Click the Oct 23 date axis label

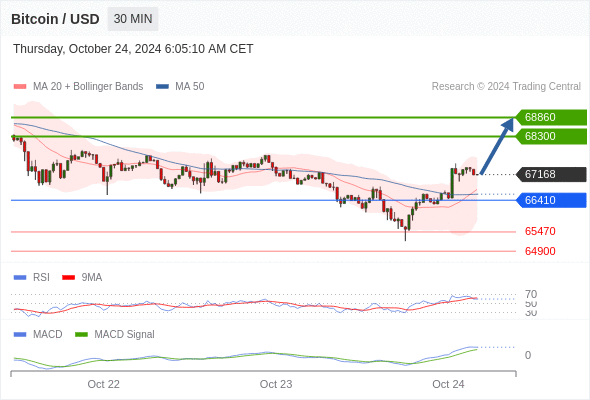(276, 384)
